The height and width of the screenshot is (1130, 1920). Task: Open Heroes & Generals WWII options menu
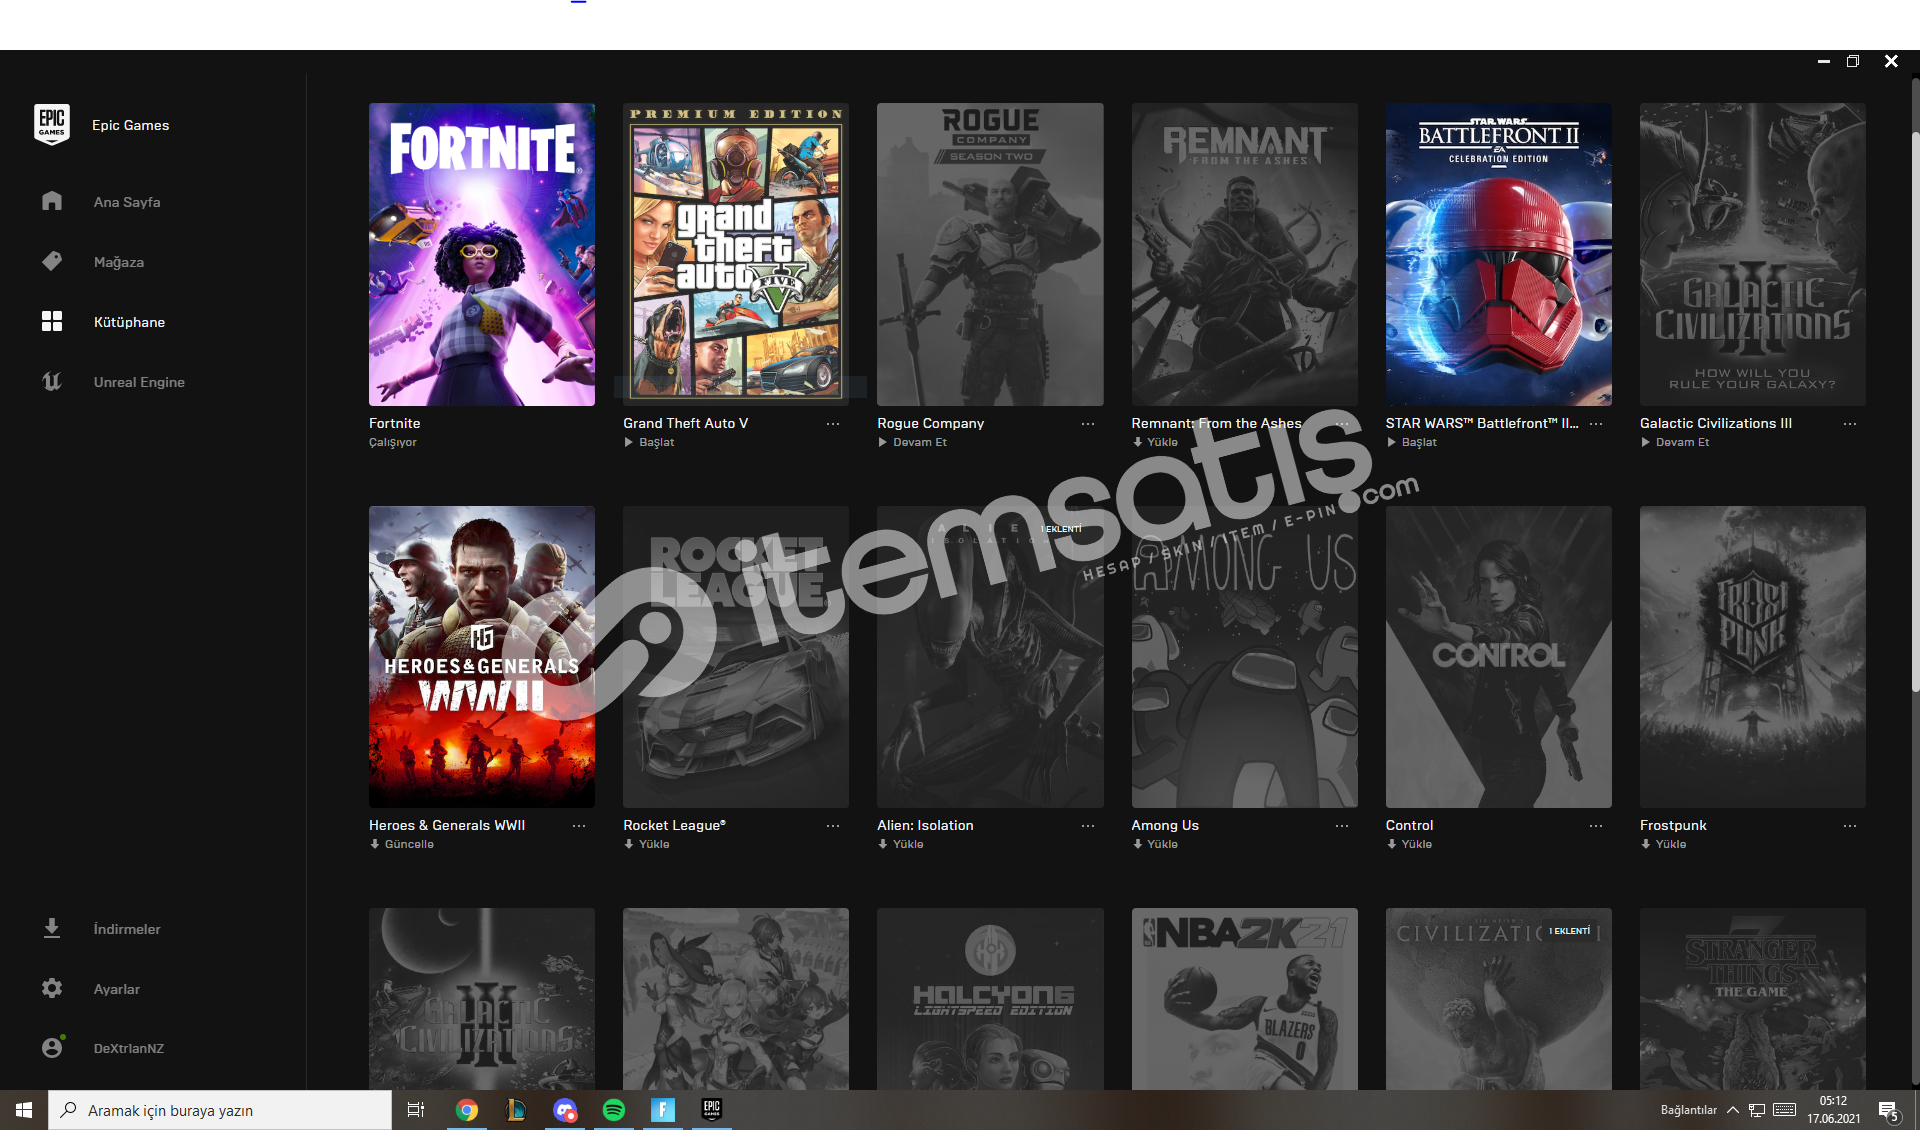coord(579,826)
